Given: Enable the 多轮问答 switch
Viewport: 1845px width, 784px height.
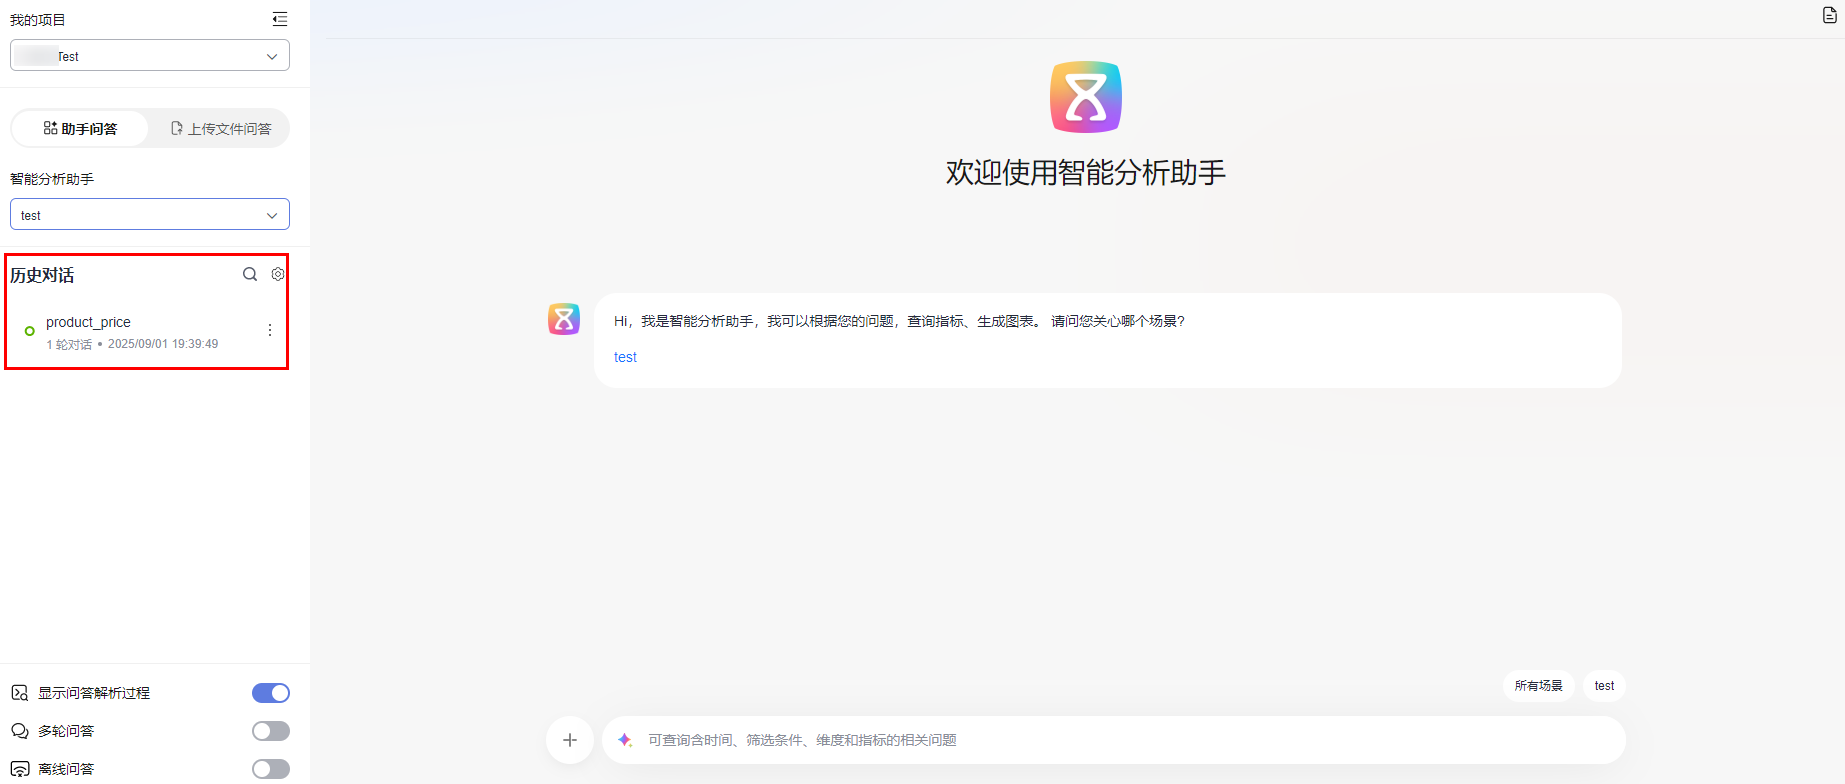Looking at the screenshot, I should 271,731.
